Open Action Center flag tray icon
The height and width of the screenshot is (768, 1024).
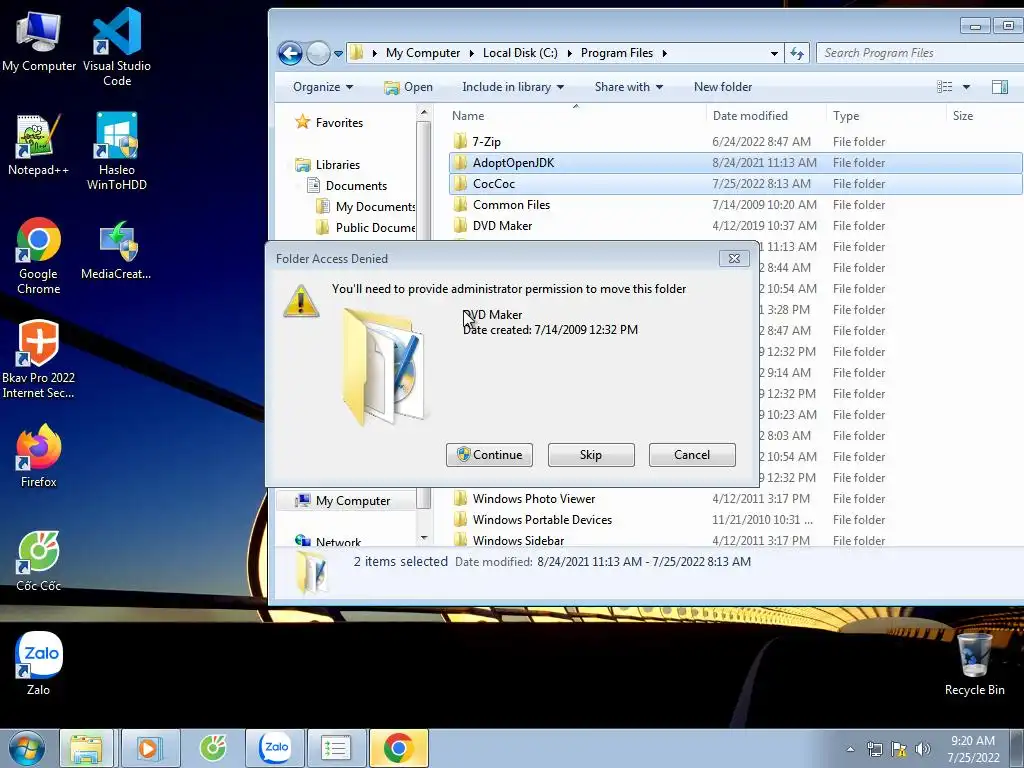tap(899, 749)
